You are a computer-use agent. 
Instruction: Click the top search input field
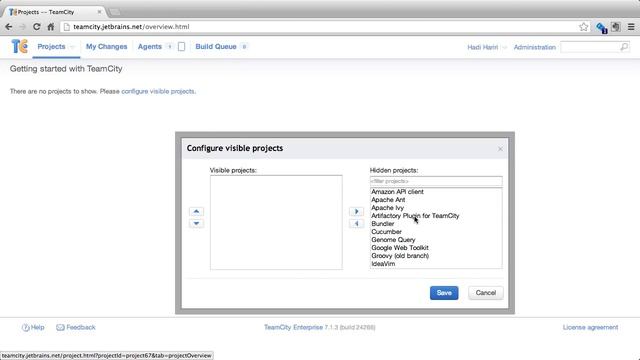click(590, 47)
